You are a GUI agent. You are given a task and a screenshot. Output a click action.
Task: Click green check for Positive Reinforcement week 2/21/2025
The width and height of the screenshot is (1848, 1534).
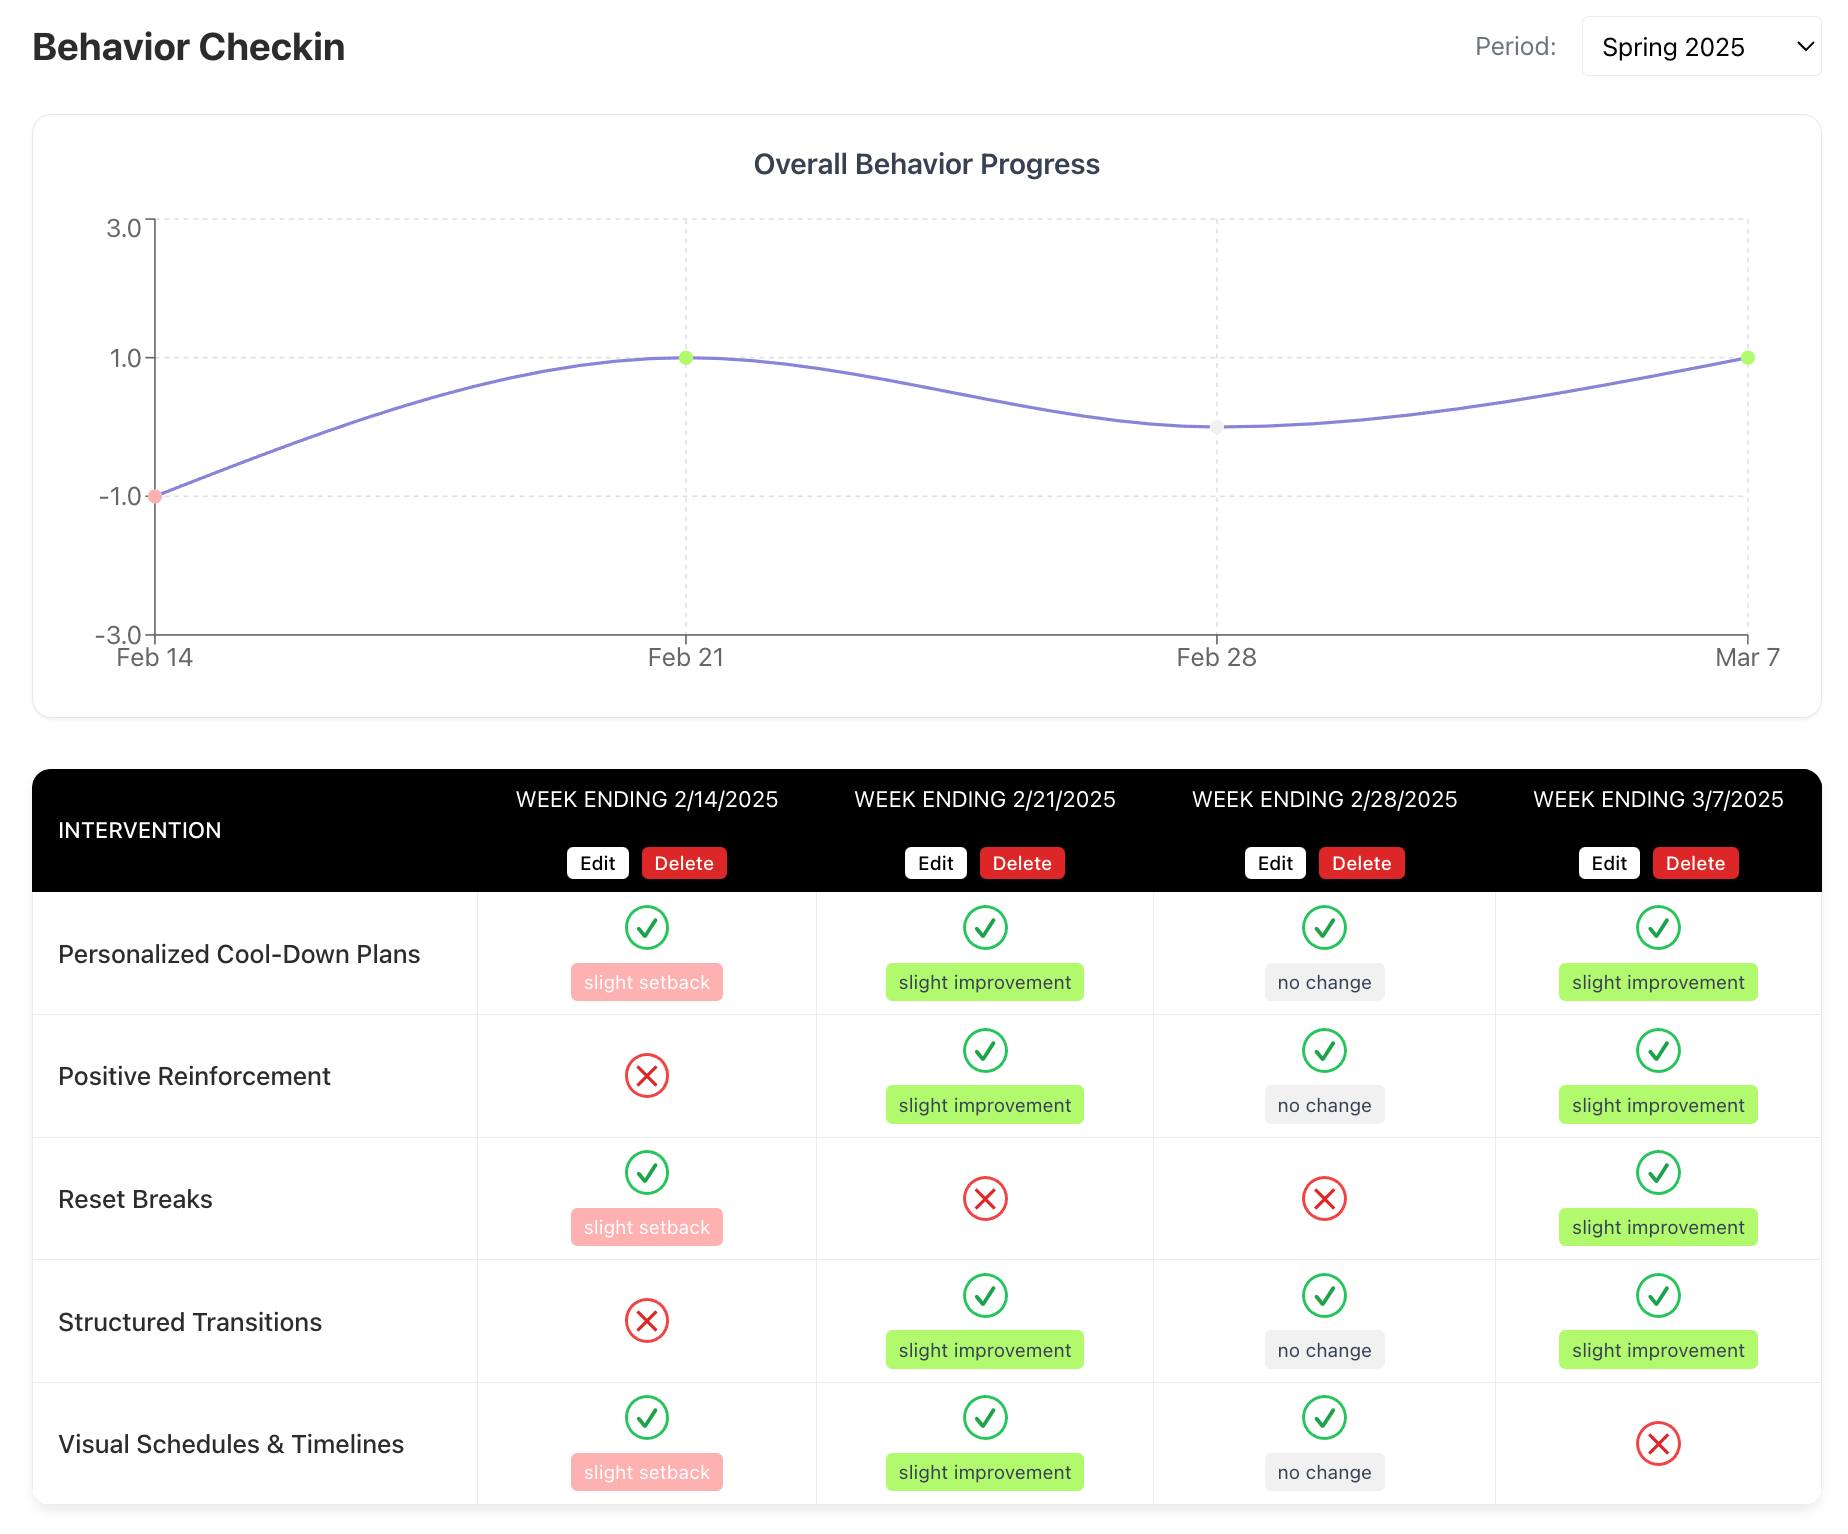pos(985,1050)
